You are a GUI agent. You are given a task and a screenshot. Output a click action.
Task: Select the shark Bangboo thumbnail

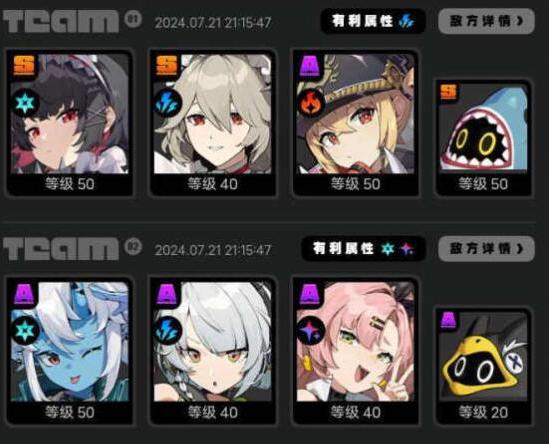point(483,138)
